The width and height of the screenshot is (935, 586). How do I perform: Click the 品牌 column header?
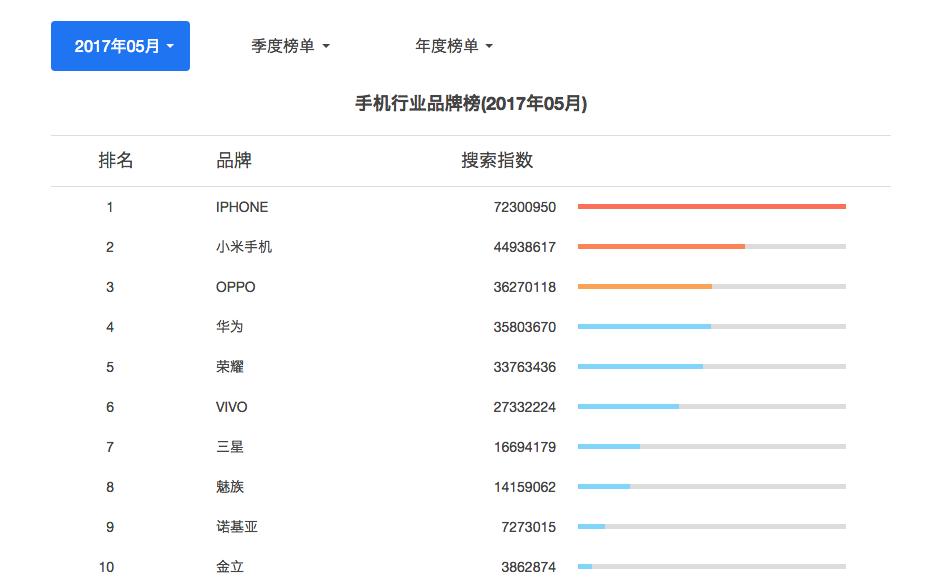point(234,160)
